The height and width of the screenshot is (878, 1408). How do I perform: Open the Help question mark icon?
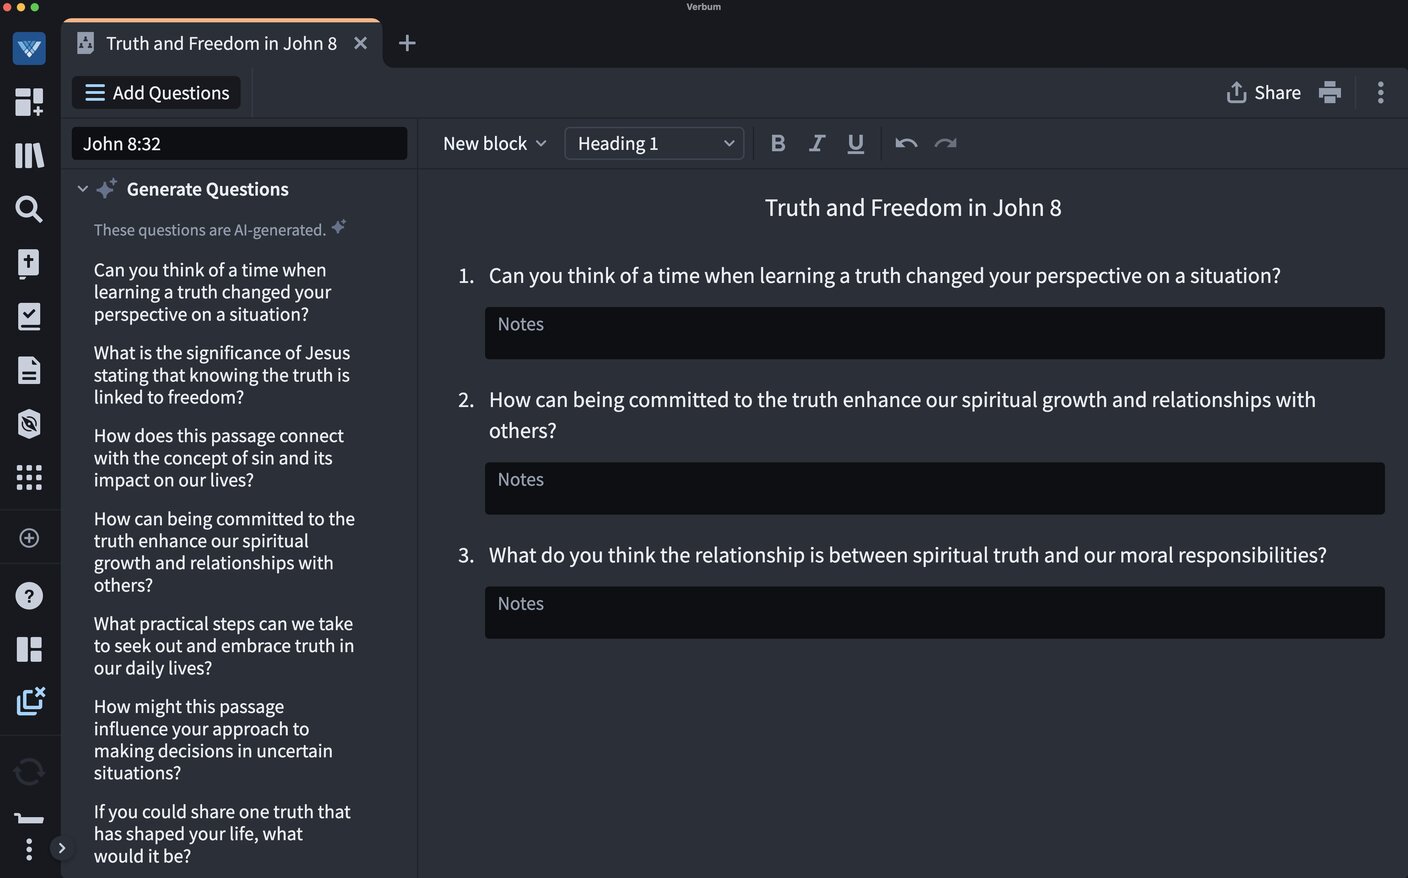pos(29,595)
